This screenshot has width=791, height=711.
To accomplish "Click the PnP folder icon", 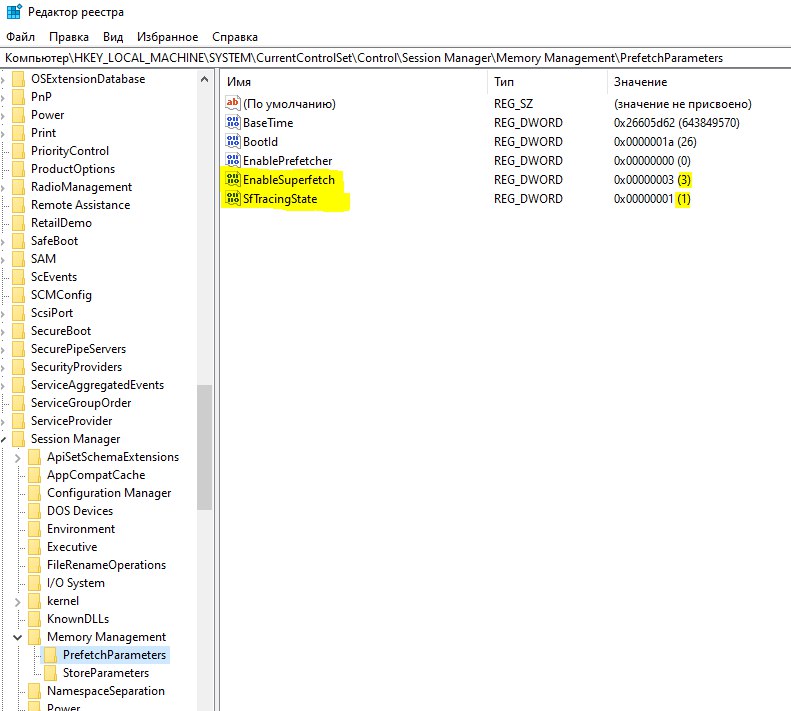I will 19,96.
